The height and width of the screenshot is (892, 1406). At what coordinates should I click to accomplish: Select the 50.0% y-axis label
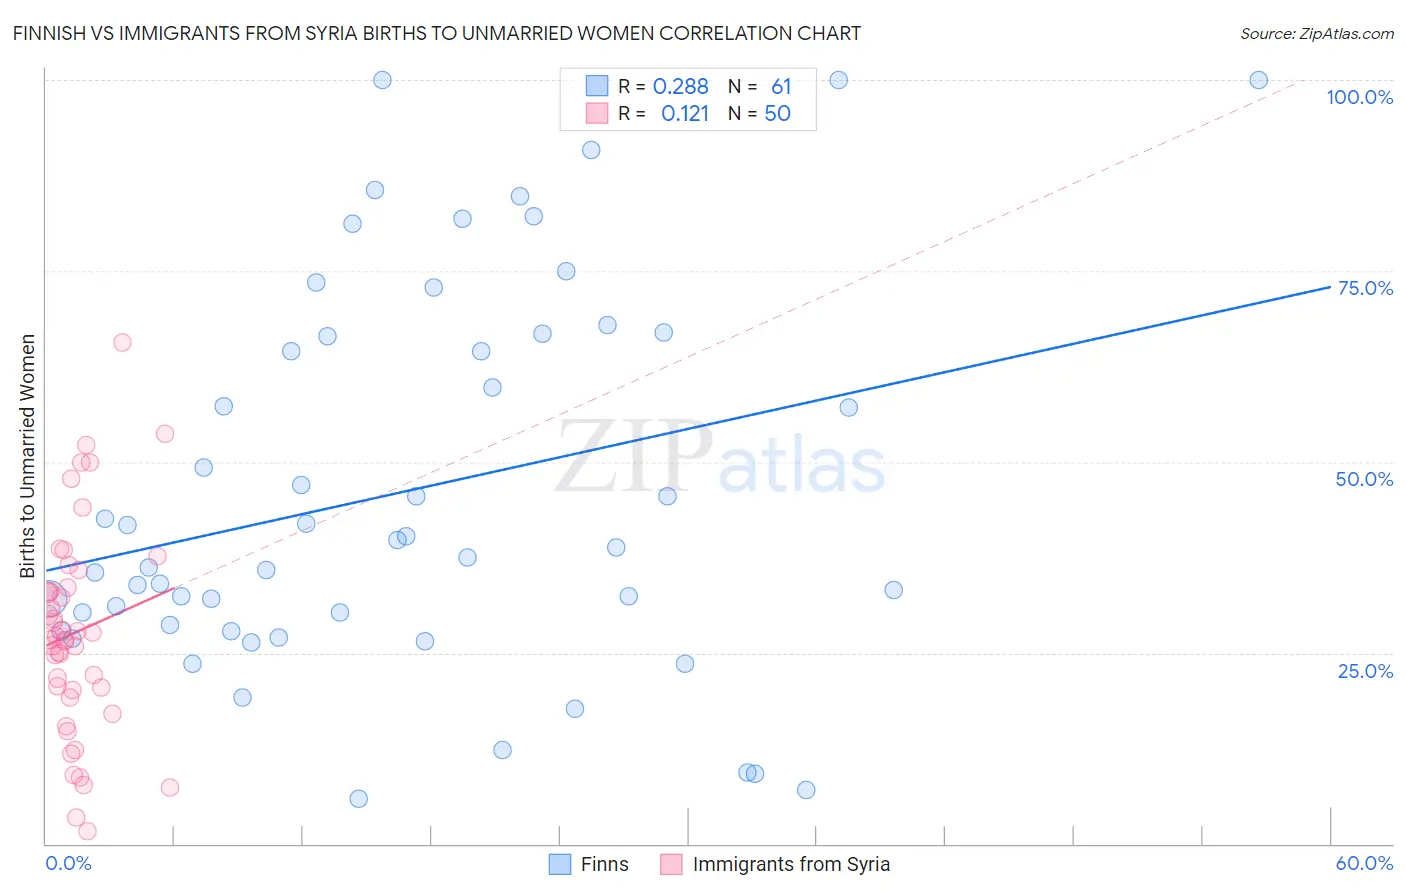tap(1364, 479)
